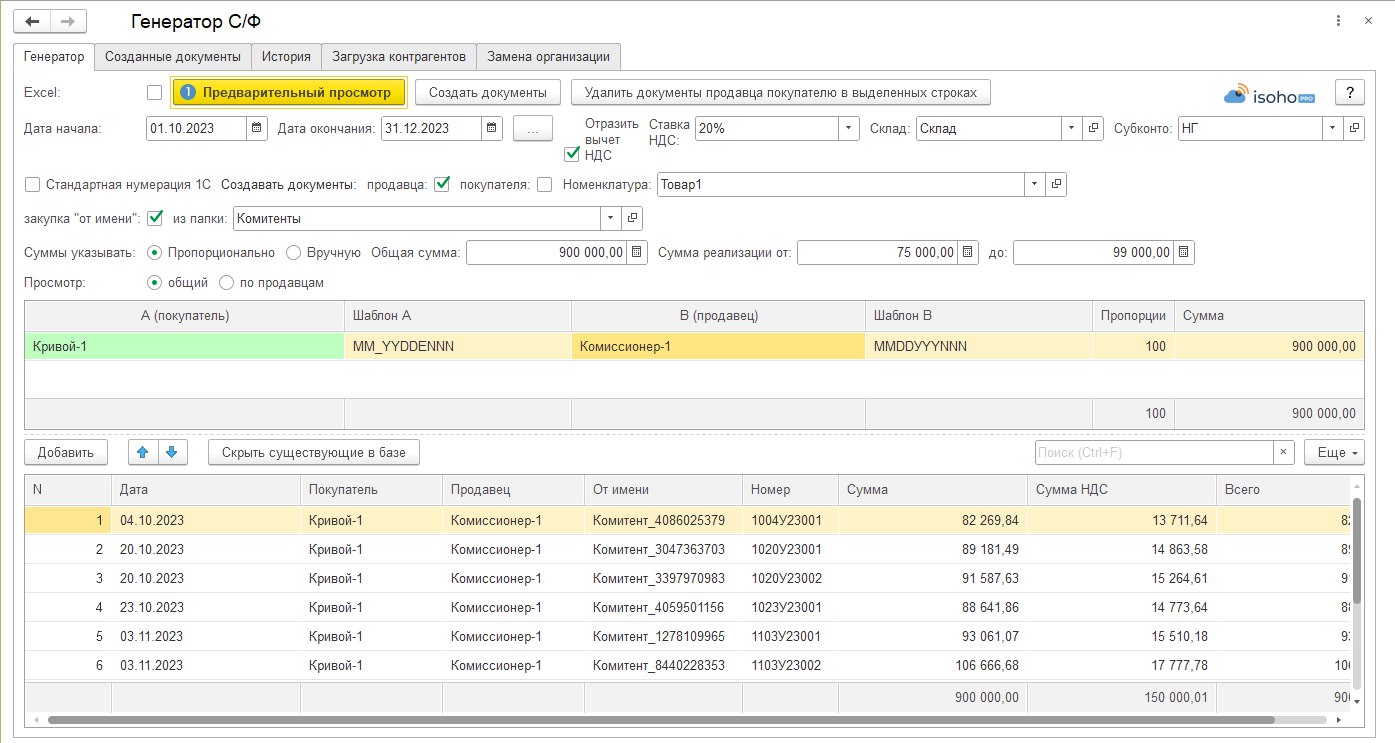Expand the из папки dropdown arrow
The width and height of the screenshot is (1395, 743).
(x=611, y=218)
